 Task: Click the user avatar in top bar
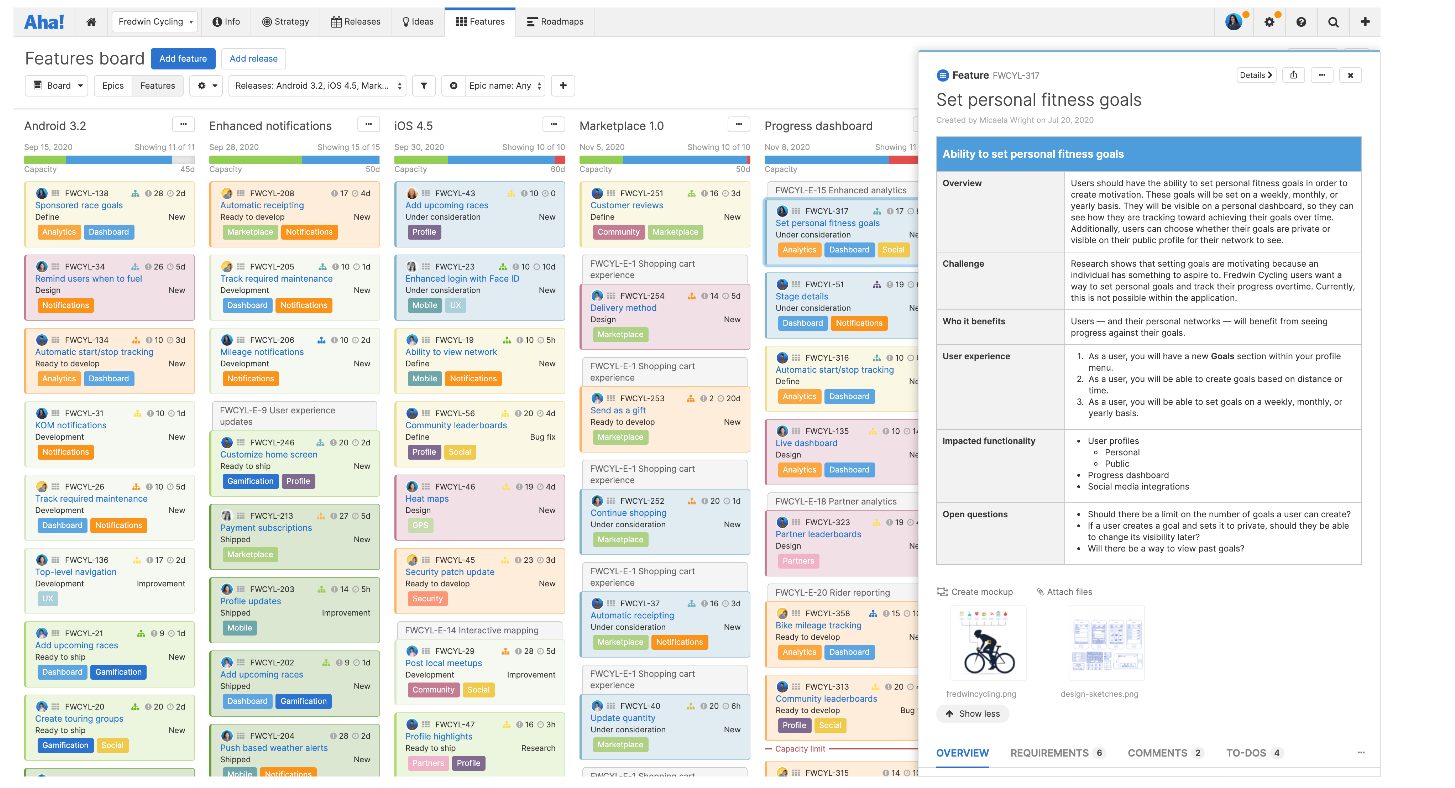1234,21
